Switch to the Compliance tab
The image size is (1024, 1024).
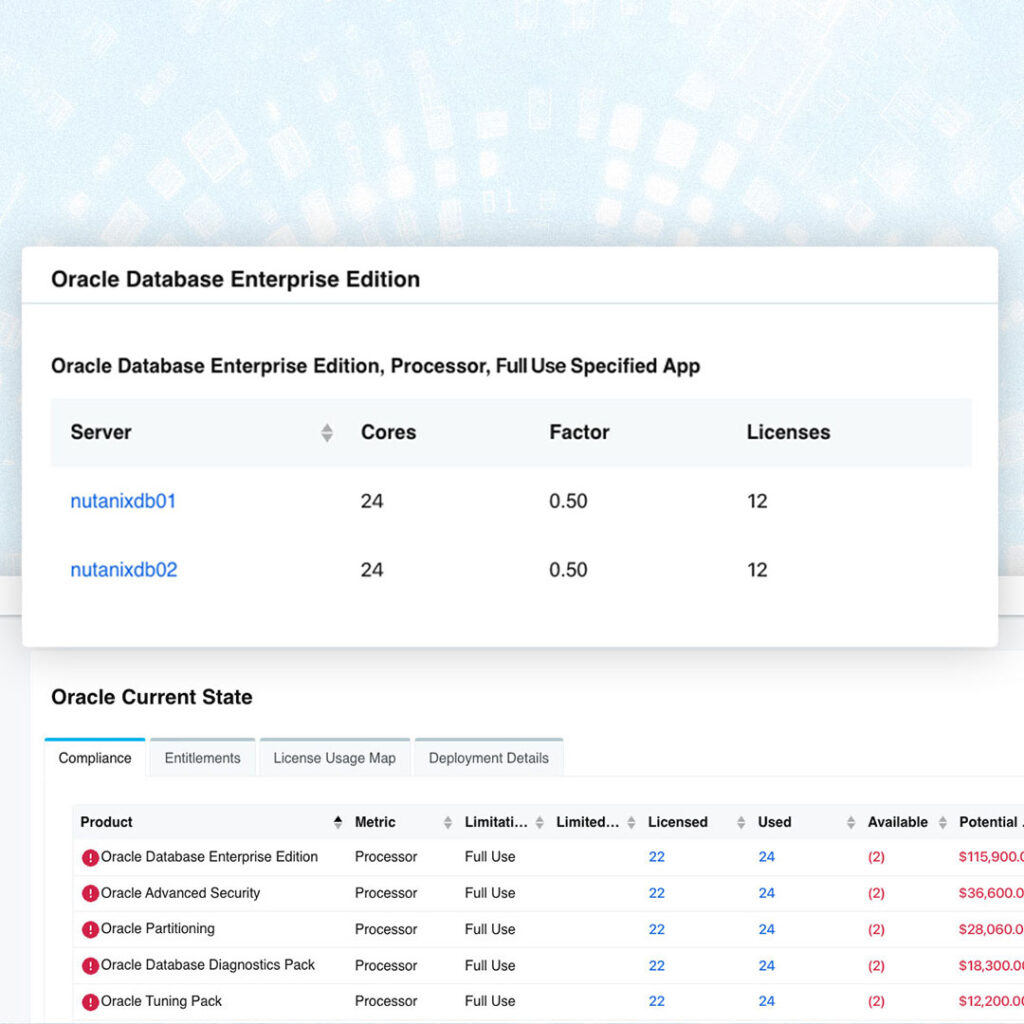95,758
